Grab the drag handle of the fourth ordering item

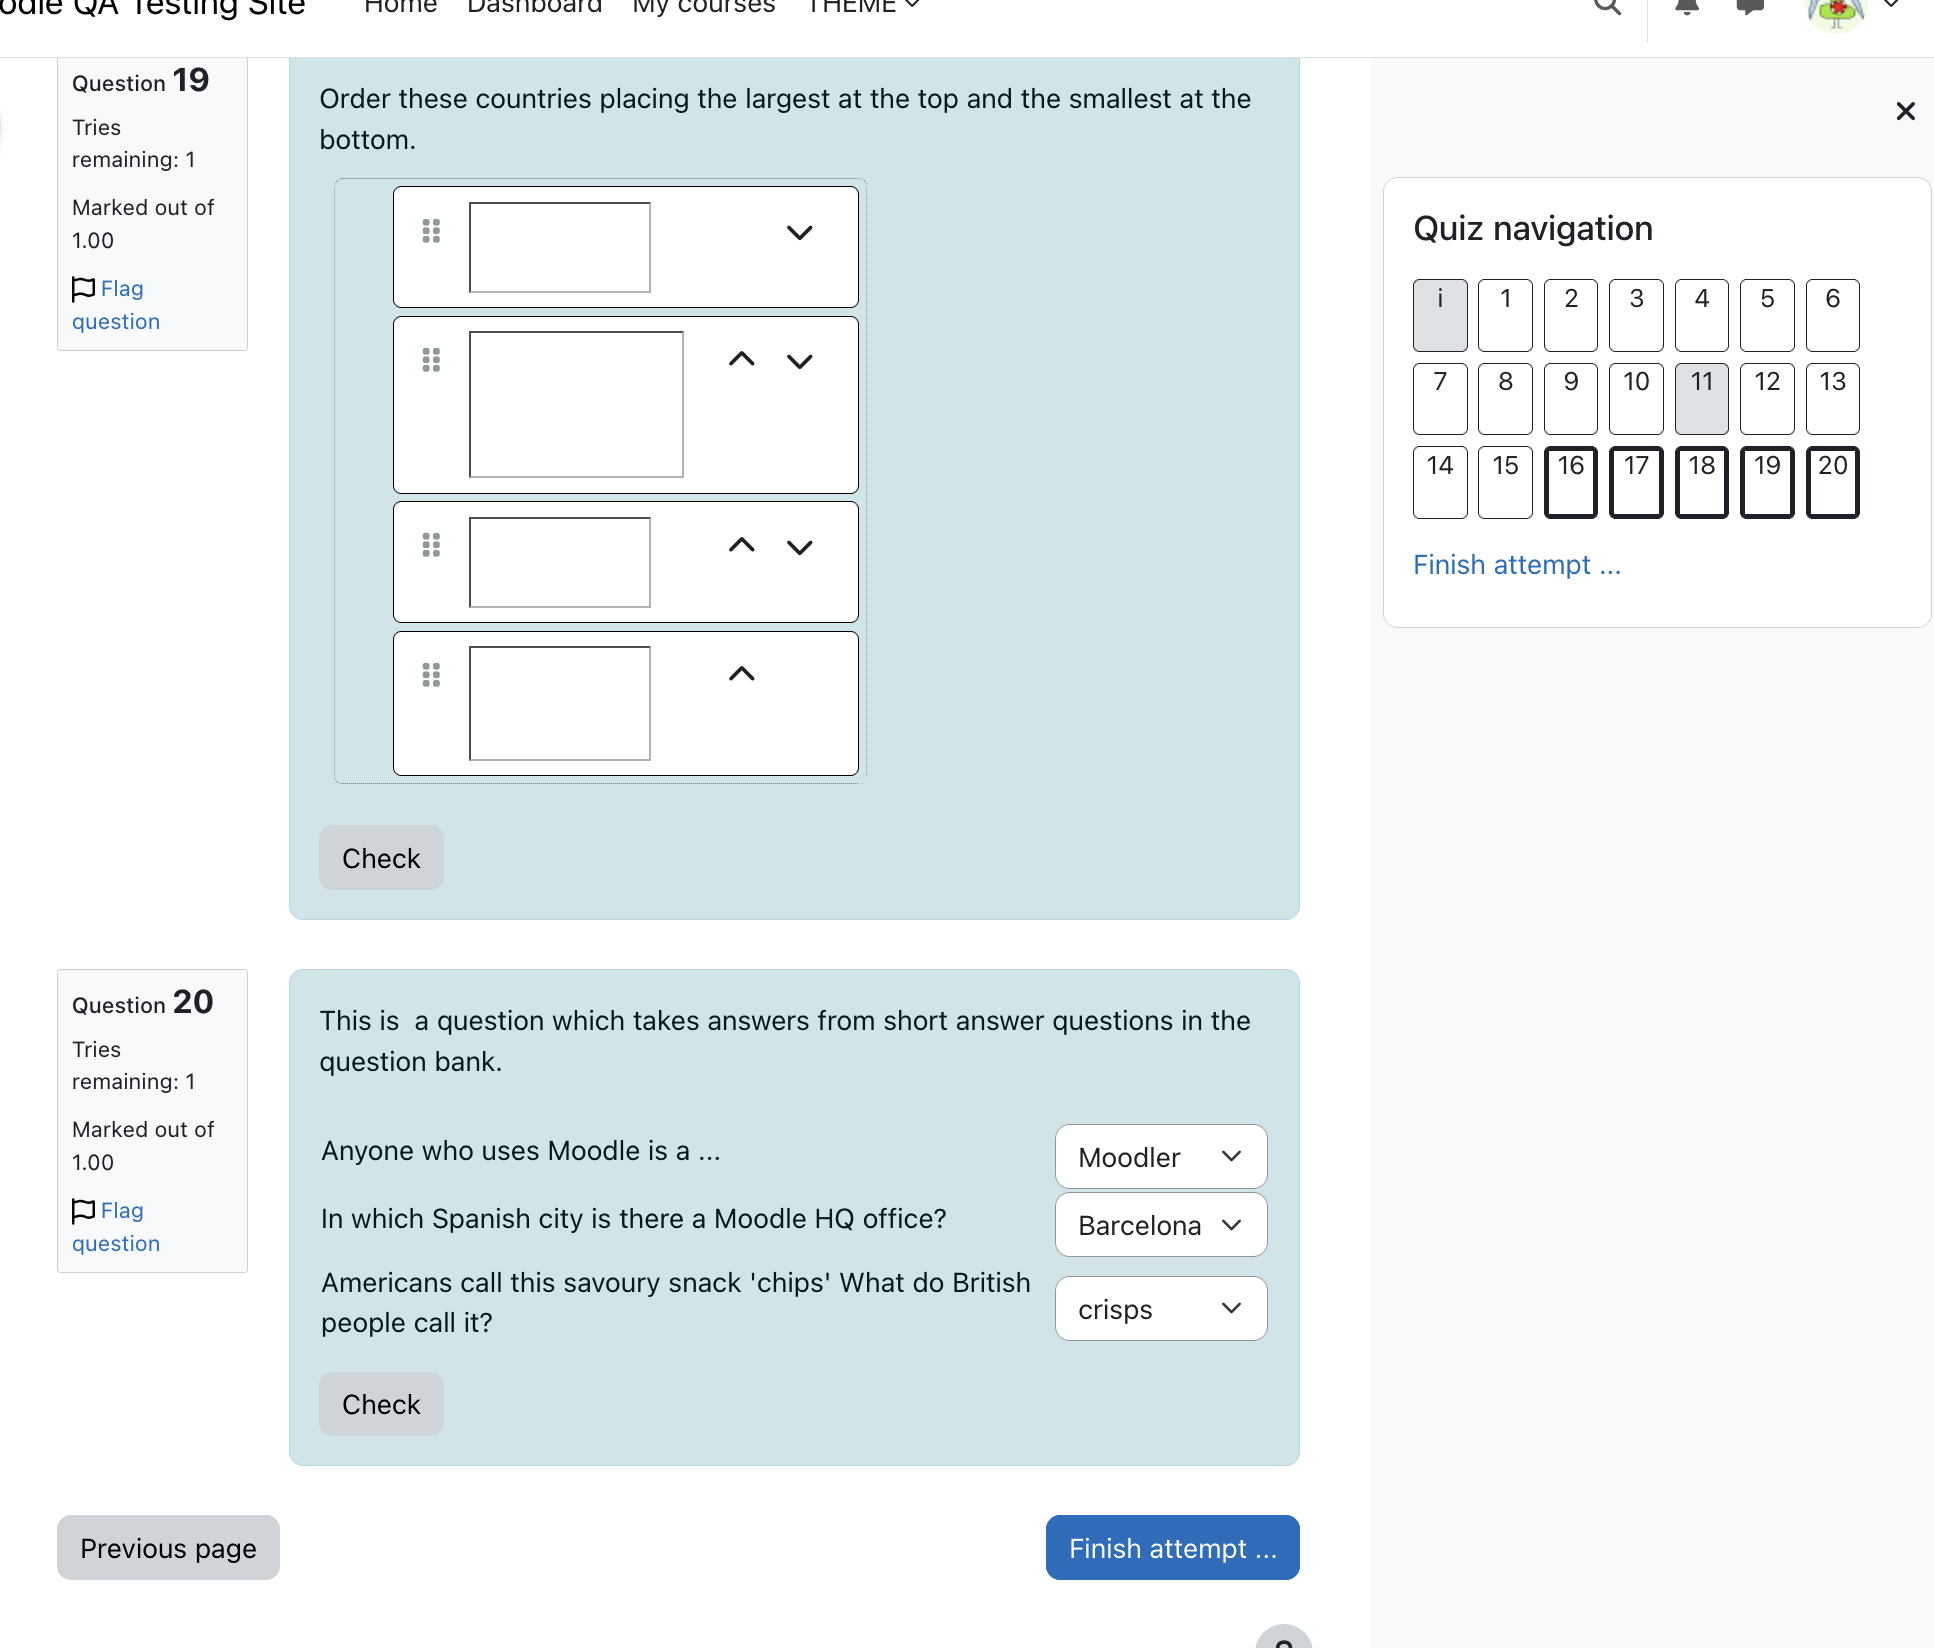431,675
